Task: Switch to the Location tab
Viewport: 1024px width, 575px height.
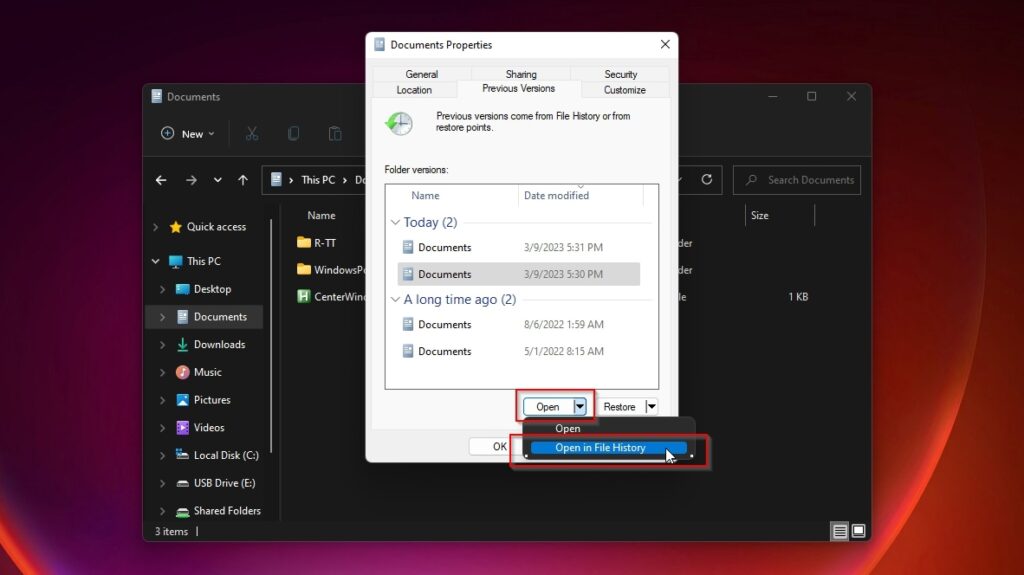Action: tap(414, 90)
